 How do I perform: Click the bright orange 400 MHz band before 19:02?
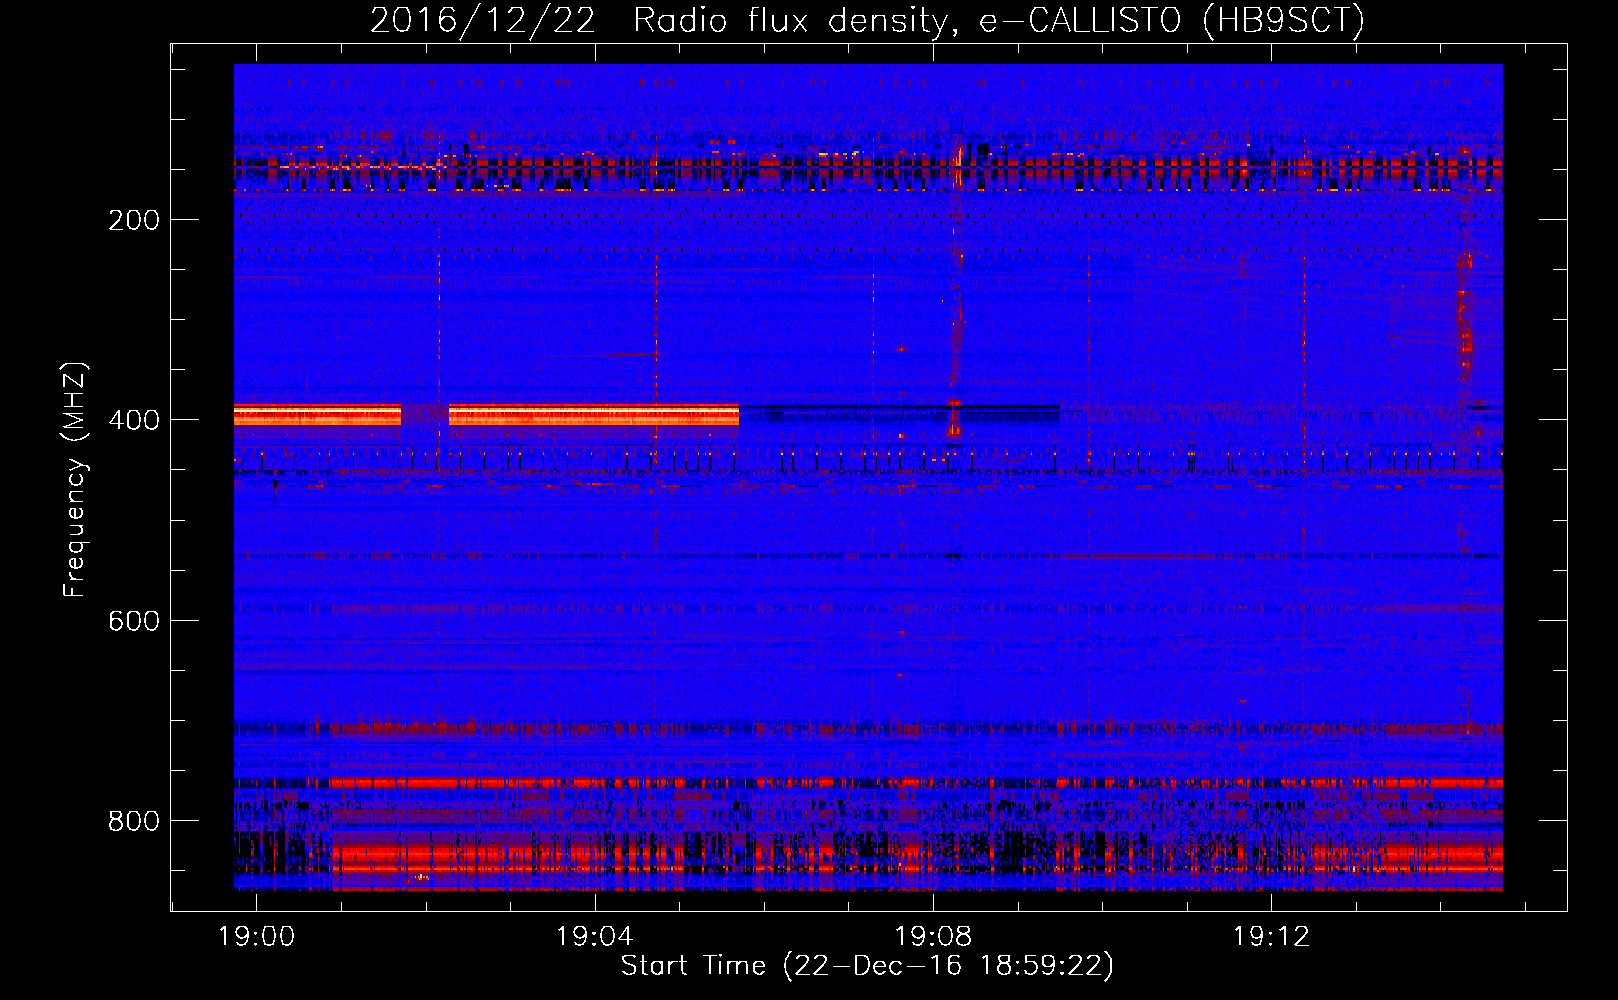[318, 415]
